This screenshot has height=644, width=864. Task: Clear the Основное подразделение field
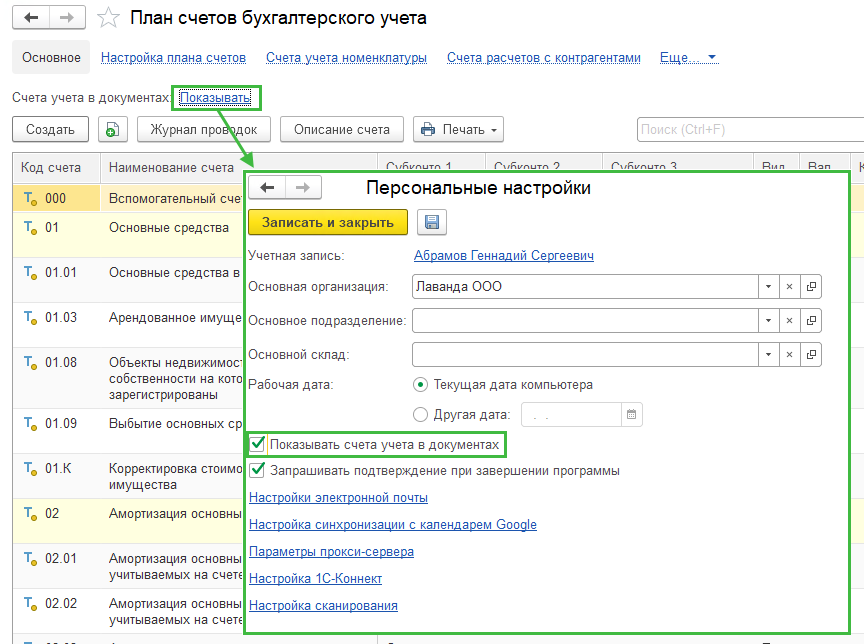click(790, 321)
